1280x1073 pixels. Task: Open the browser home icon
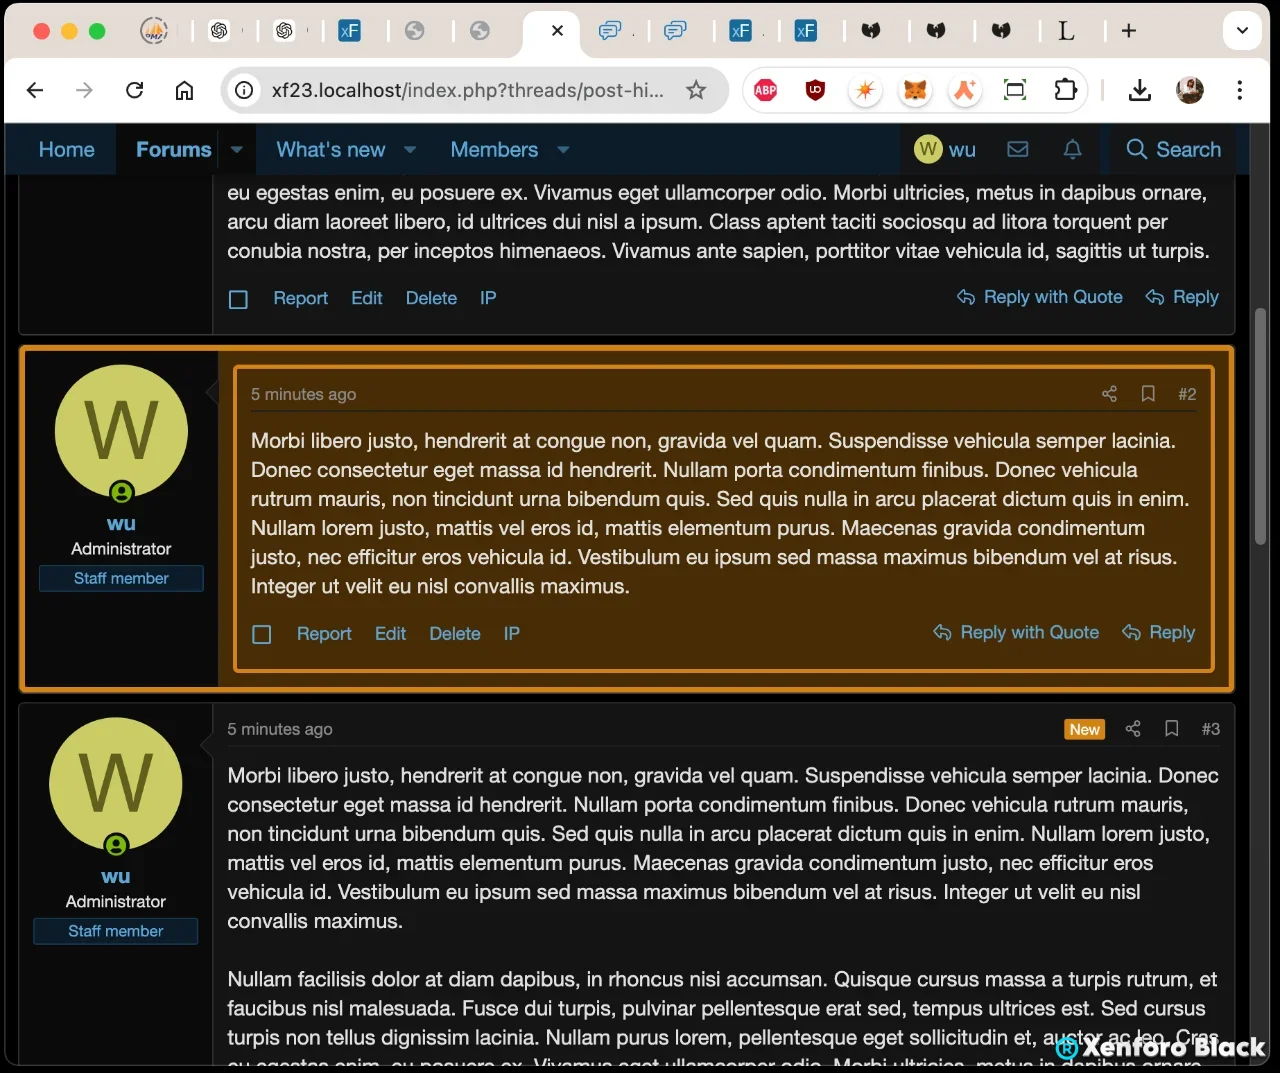pos(184,91)
